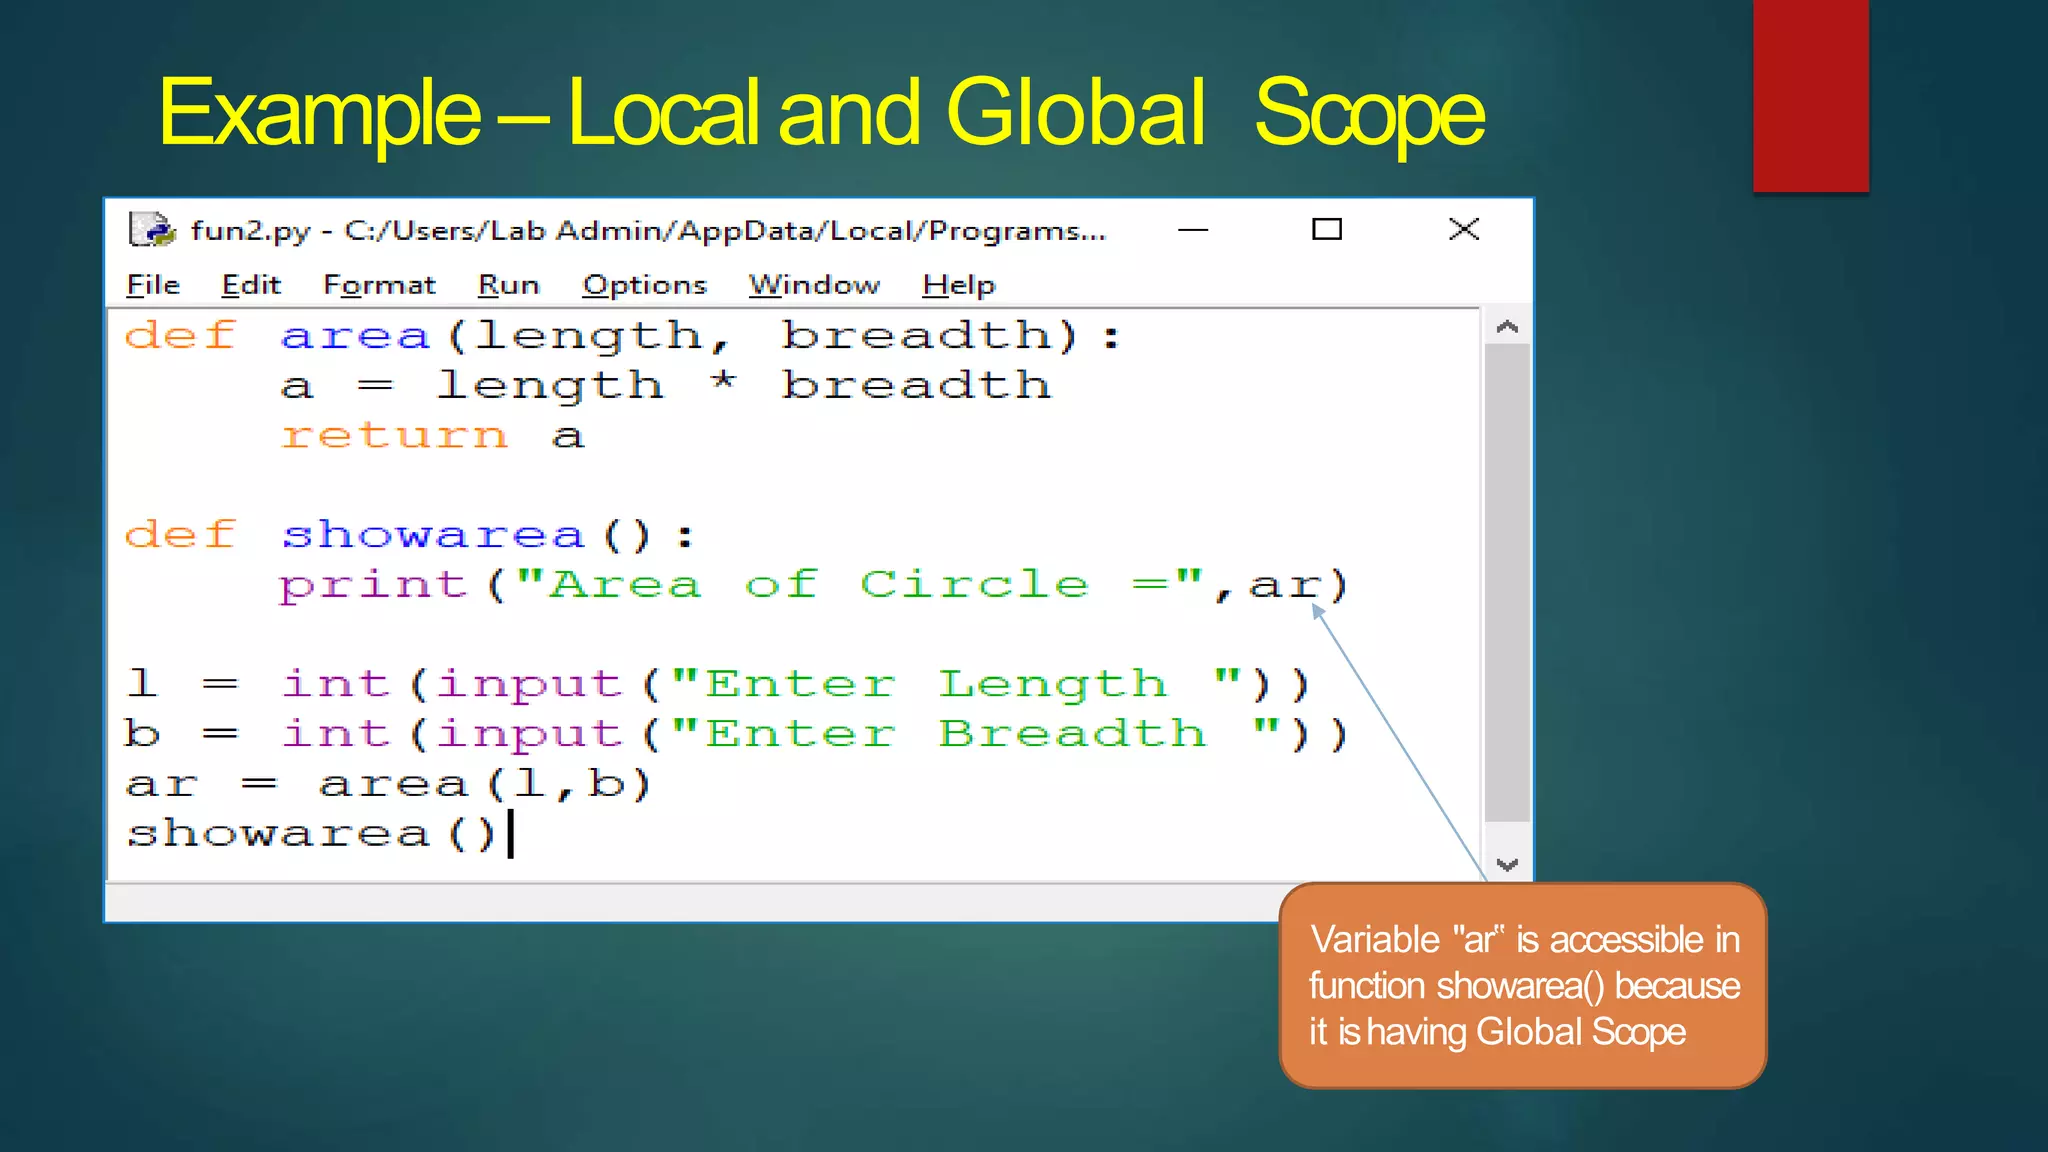Click the 'return a' line
The image size is (2048, 1152).
(432, 435)
